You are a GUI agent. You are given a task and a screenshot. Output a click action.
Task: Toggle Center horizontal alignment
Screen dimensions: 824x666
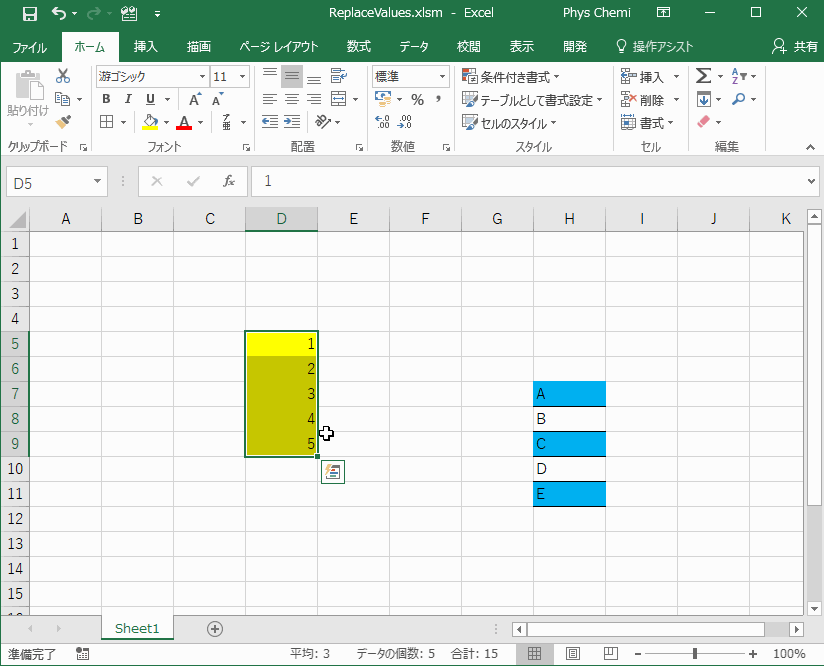pyautogui.click(x=292, y=99)
